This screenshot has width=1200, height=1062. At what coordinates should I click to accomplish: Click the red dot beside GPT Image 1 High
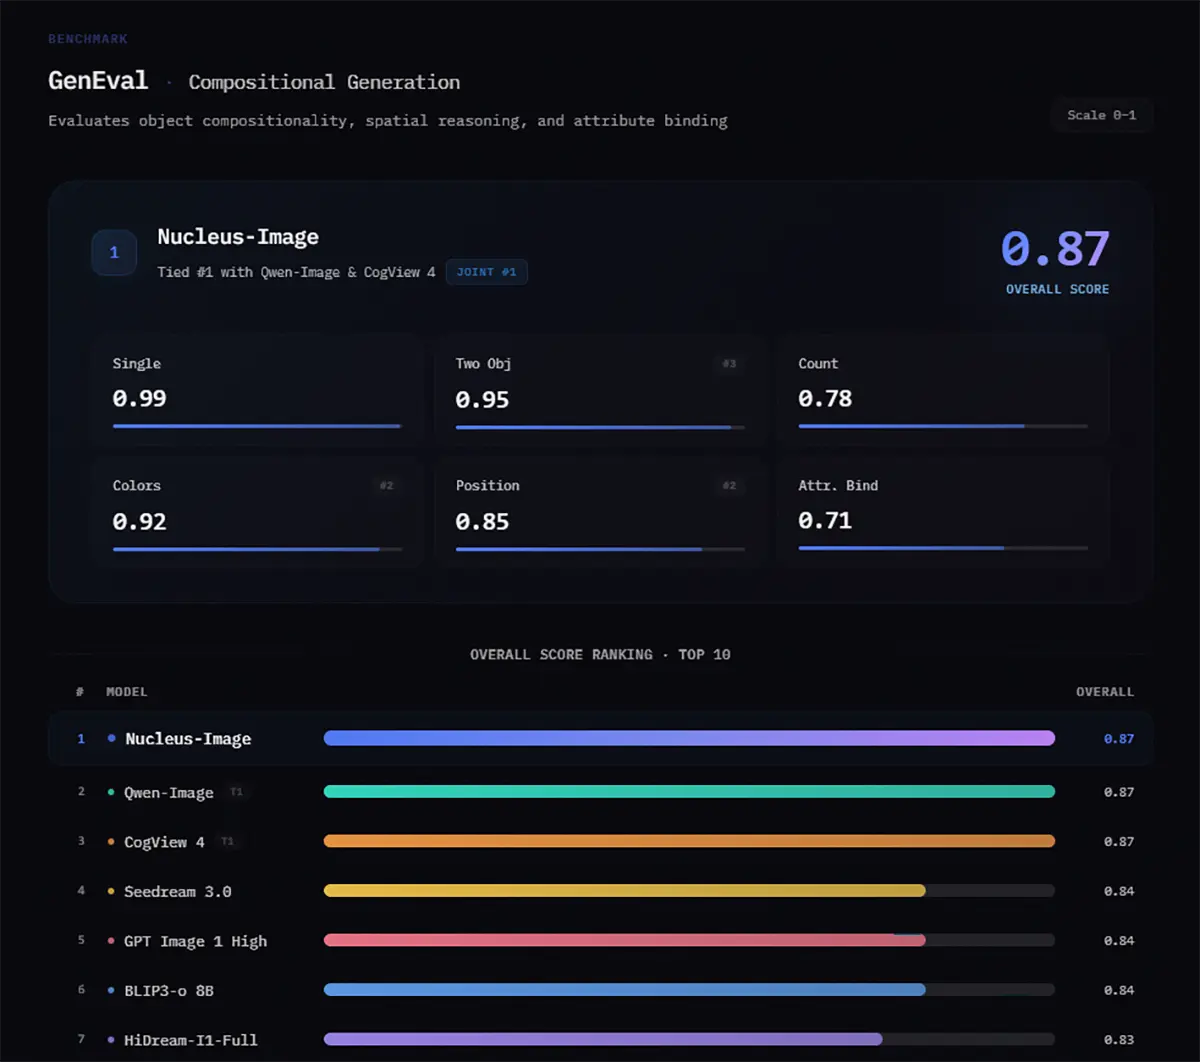pyautogui.click(x=111, y=941)
